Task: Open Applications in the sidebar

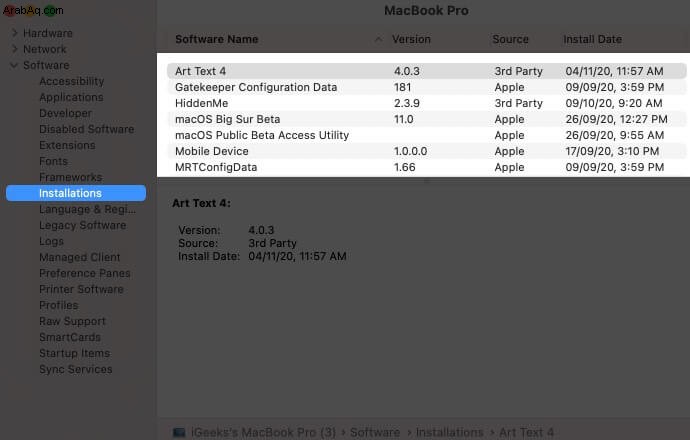Action: 71,97
